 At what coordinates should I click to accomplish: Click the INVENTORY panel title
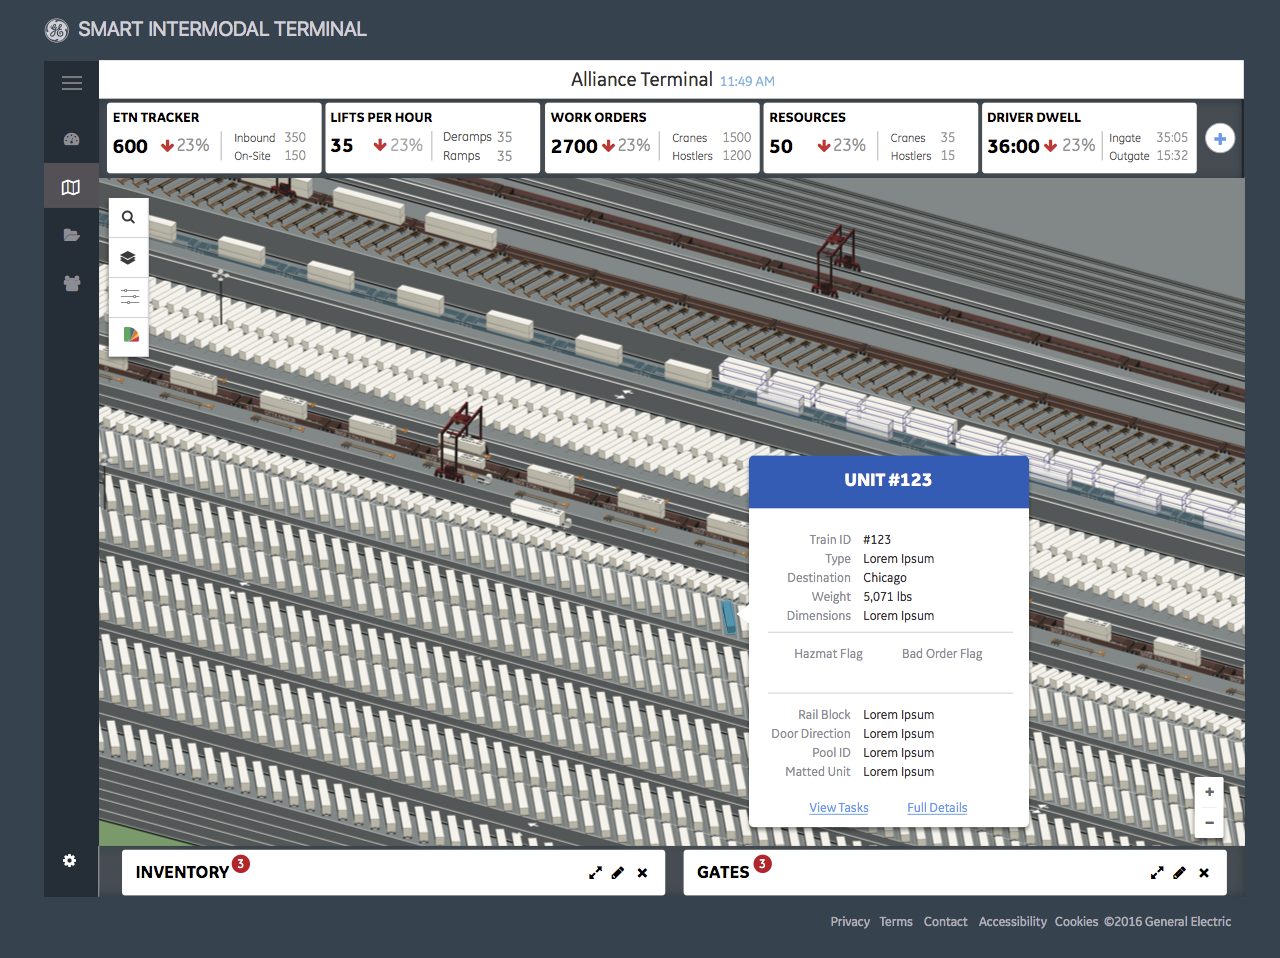point(182,873)
